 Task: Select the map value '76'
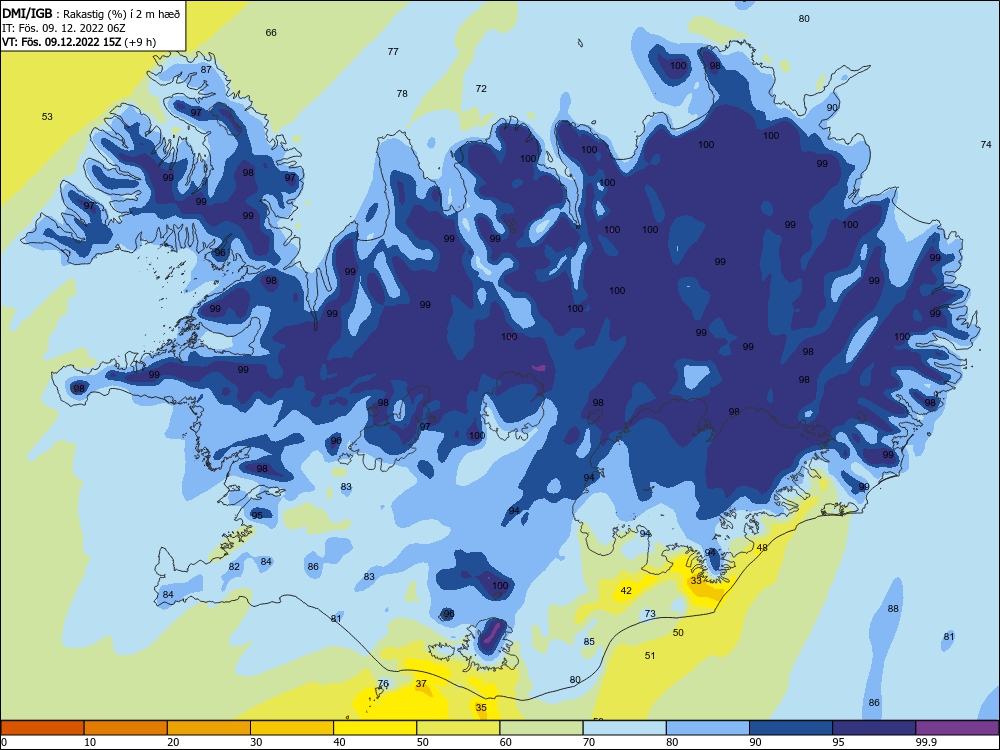(383, 684)
